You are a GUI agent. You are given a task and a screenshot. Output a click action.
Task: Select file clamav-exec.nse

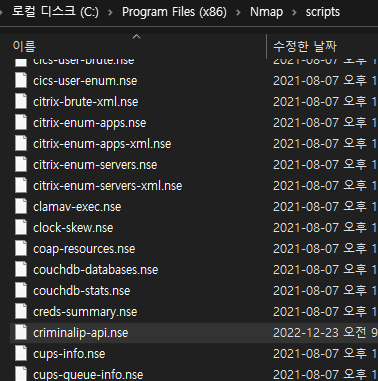pyautogui.click(x=77, y=207)
